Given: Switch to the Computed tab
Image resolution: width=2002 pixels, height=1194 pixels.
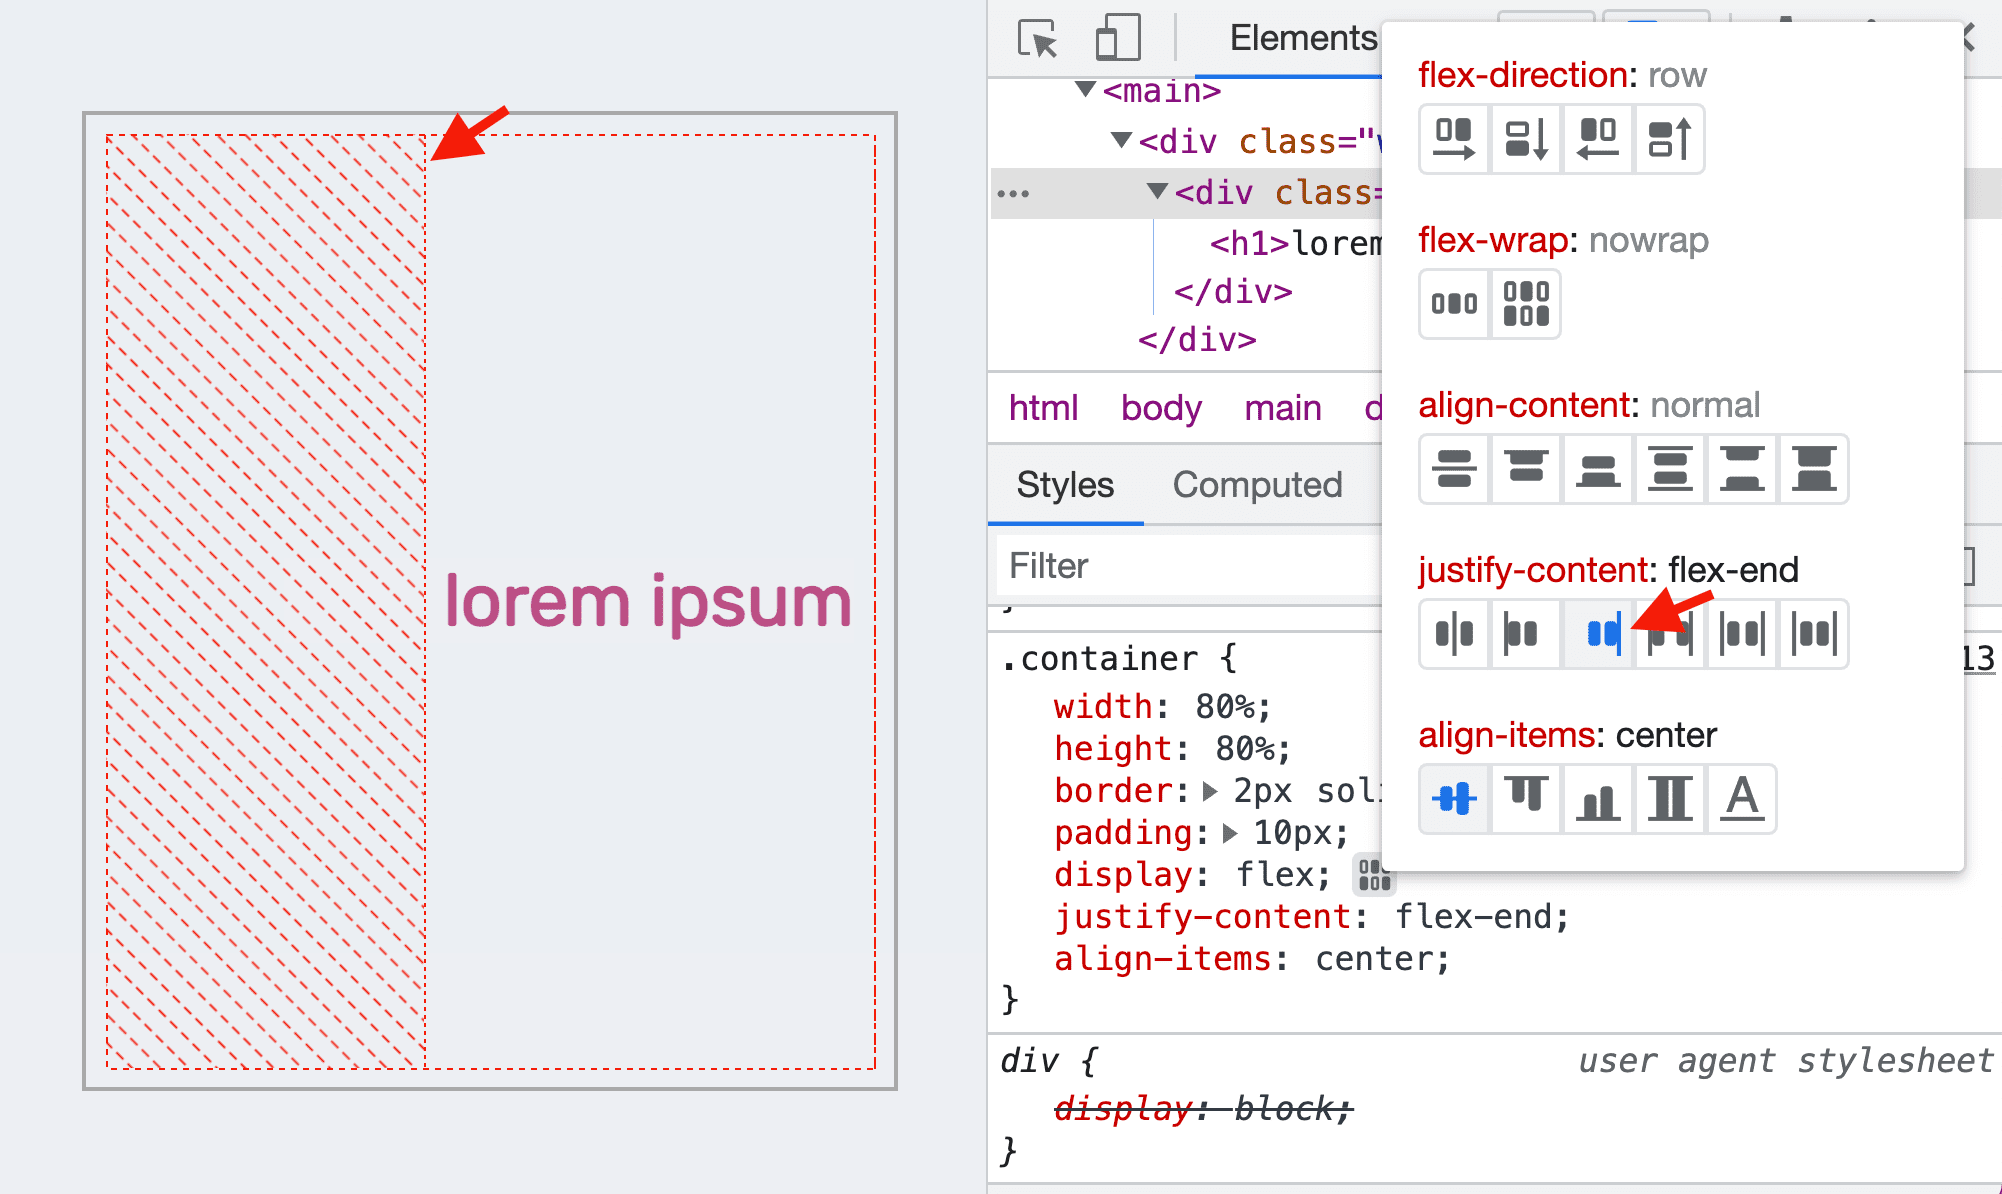Looking at the screenshot, I should pyautogui.click(x=1257, y=485).
